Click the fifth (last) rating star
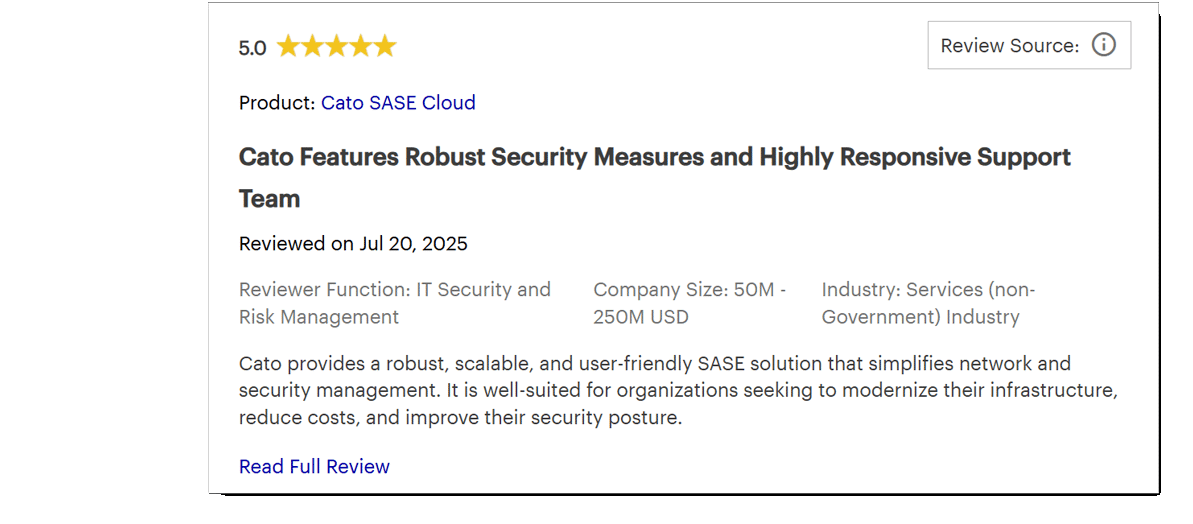 coord(384,46)
